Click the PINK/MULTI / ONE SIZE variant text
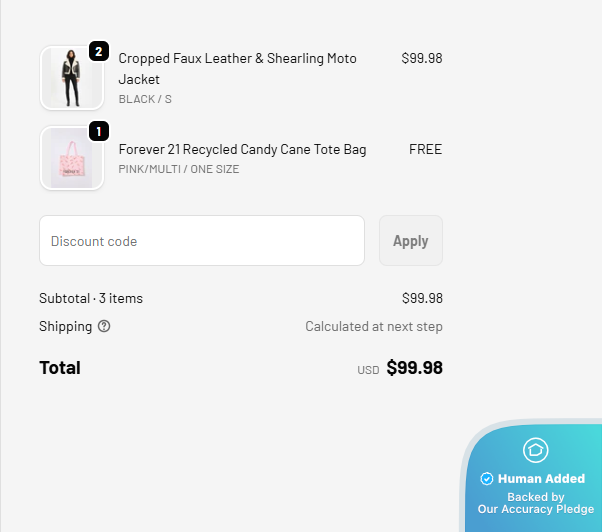 tap(178, 169)
